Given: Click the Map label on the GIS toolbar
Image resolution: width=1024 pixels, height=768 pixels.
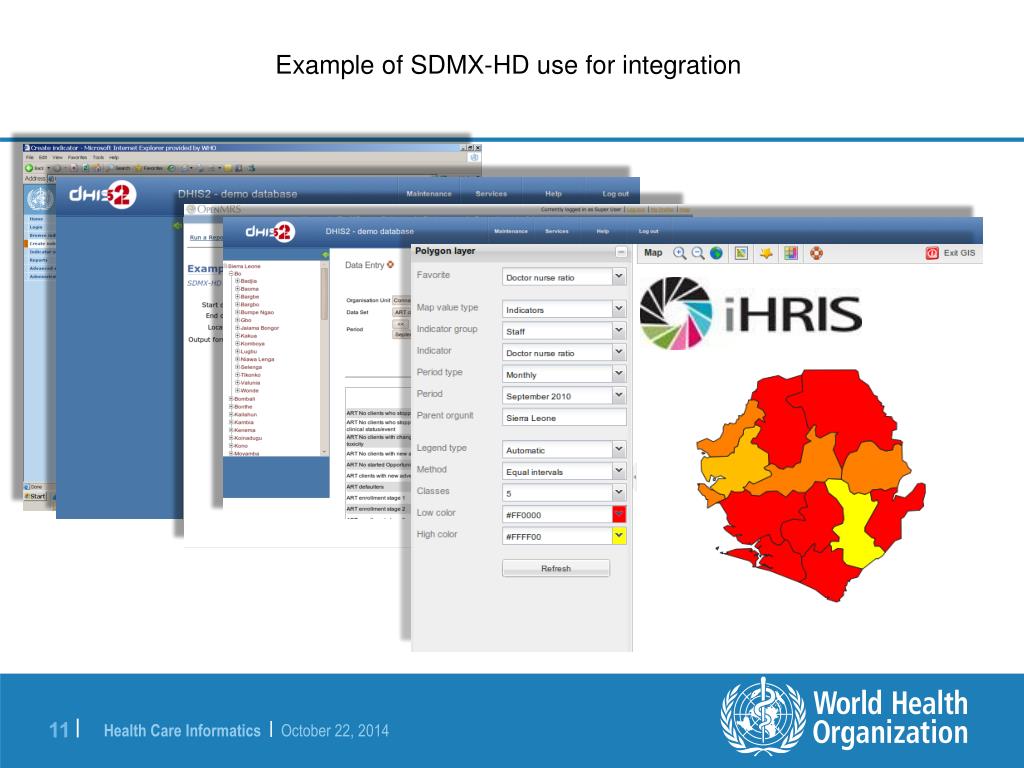Looking at the screenshot, I should [653, 253].
